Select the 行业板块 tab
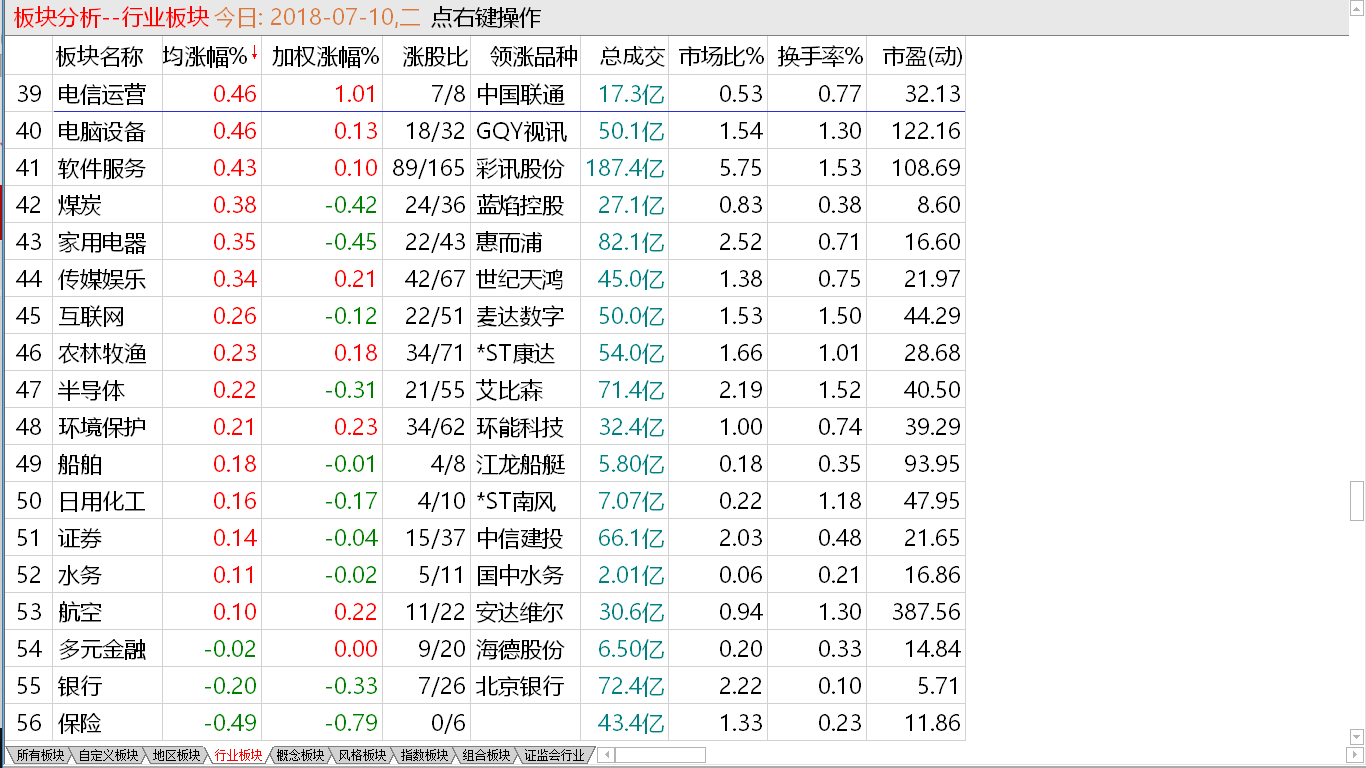Image resolution: width=1366 pixels, height=768 pixels. (238, 755)
